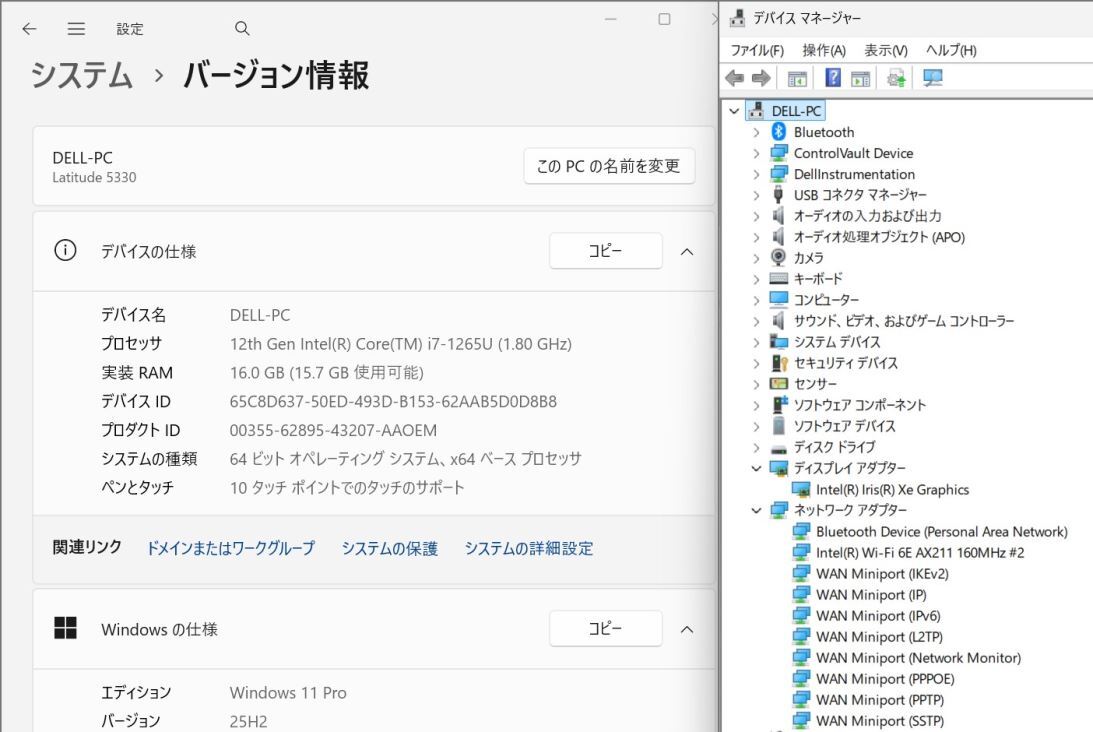Viewport: 1093px width, 732px height.
Task: Open Device Manager Help via the toolbar icon
Action: click(x=832, y=78)
